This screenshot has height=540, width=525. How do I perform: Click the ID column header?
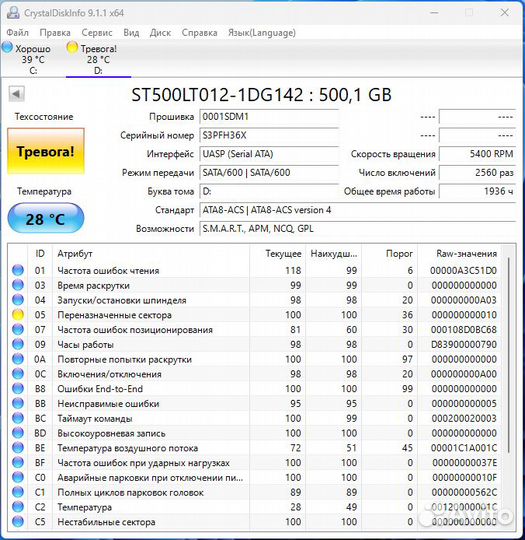40,254
